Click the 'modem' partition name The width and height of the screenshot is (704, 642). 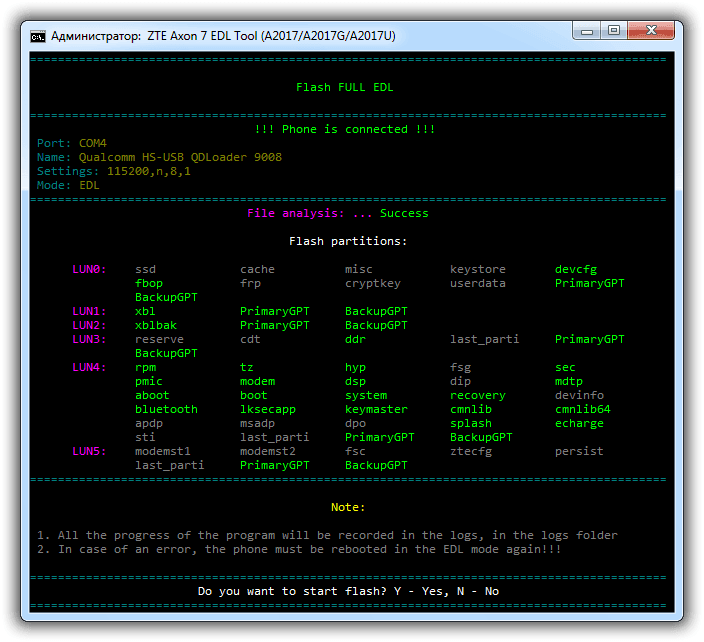click(x=257, y=382)
